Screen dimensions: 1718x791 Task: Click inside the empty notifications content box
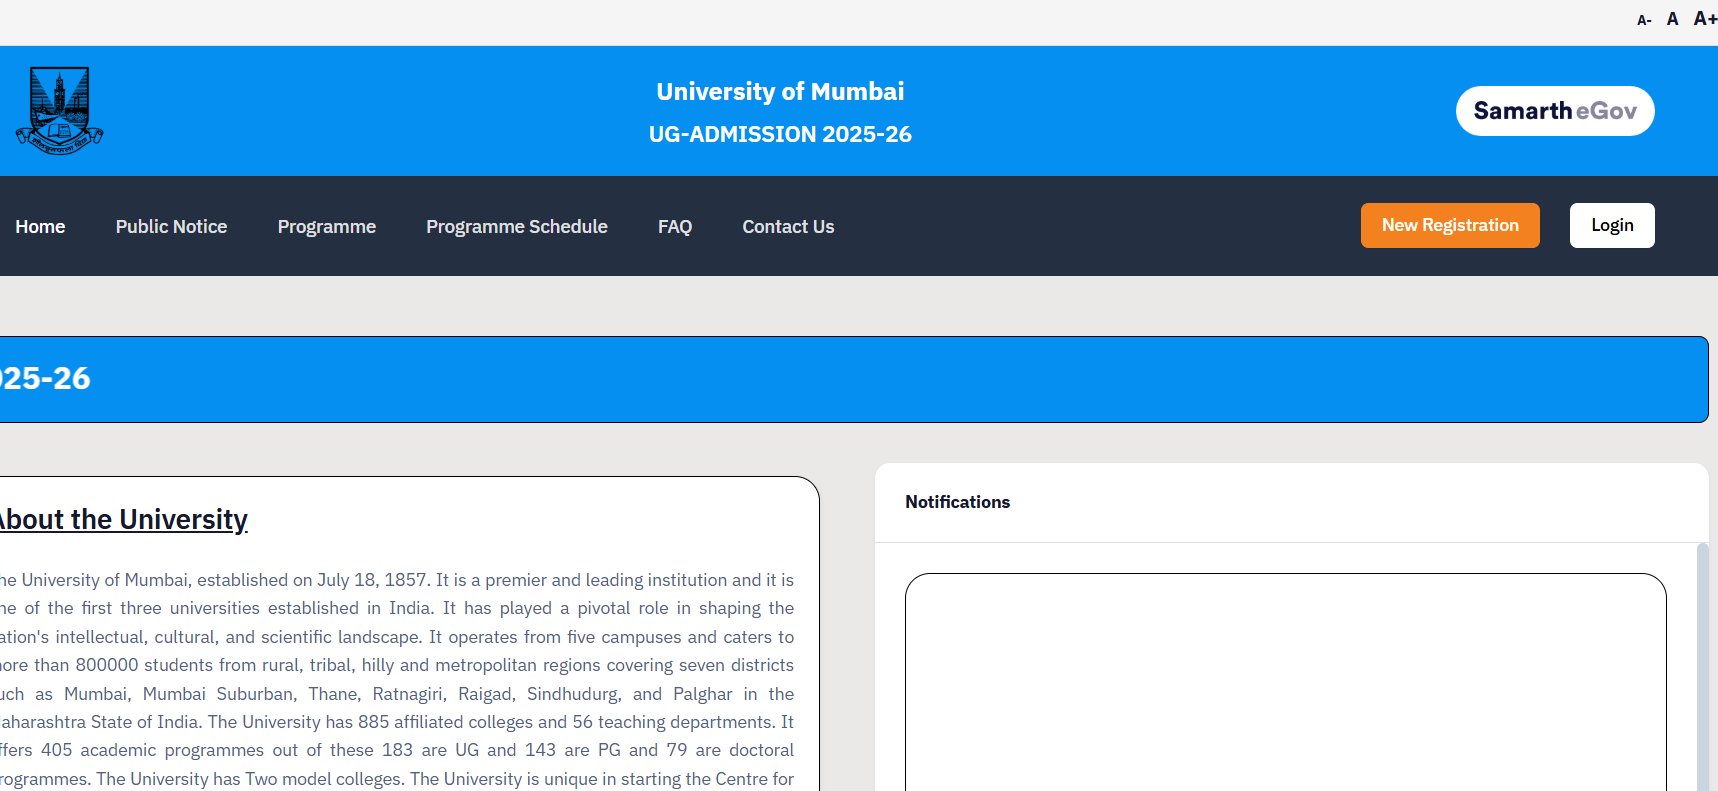1285,680
